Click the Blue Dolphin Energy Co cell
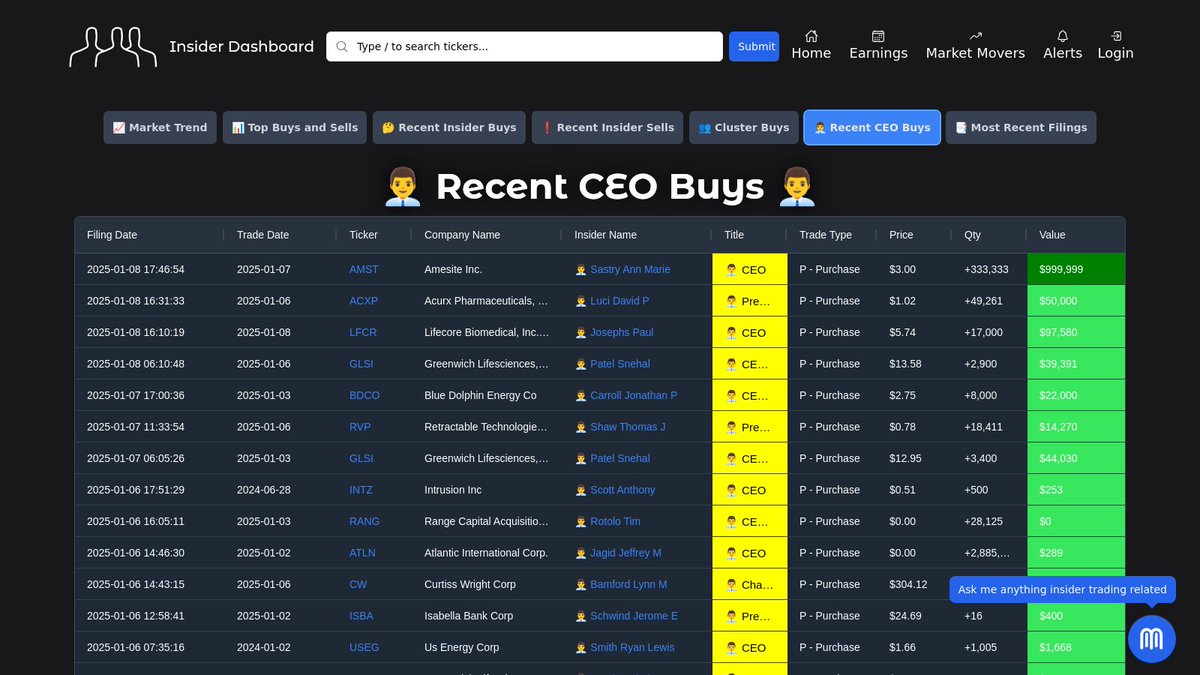The width and height of the screenshot is (1200, 675). [486, 395]
